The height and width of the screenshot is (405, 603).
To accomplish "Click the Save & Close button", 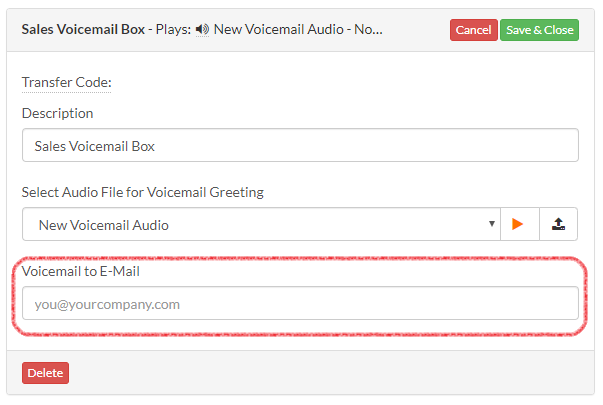I will click(540, 30).
